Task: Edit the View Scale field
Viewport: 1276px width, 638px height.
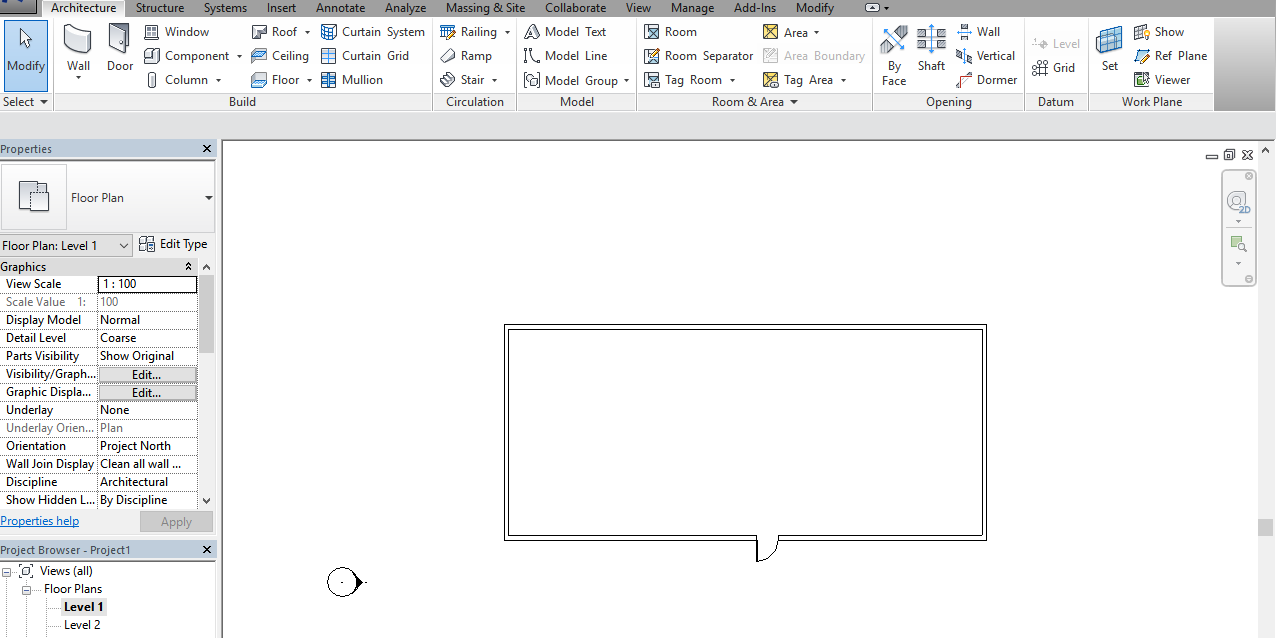Action: pyautogui.click(x=148, y=284)
